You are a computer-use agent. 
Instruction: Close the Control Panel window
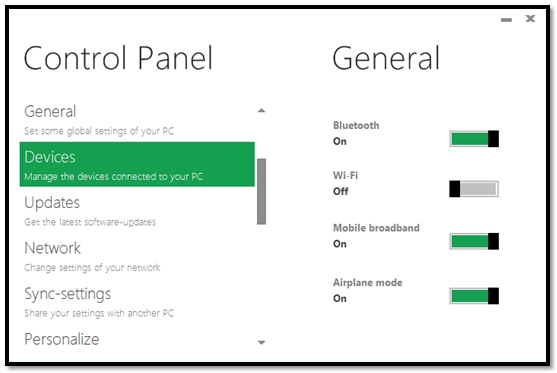pos(530,18)
